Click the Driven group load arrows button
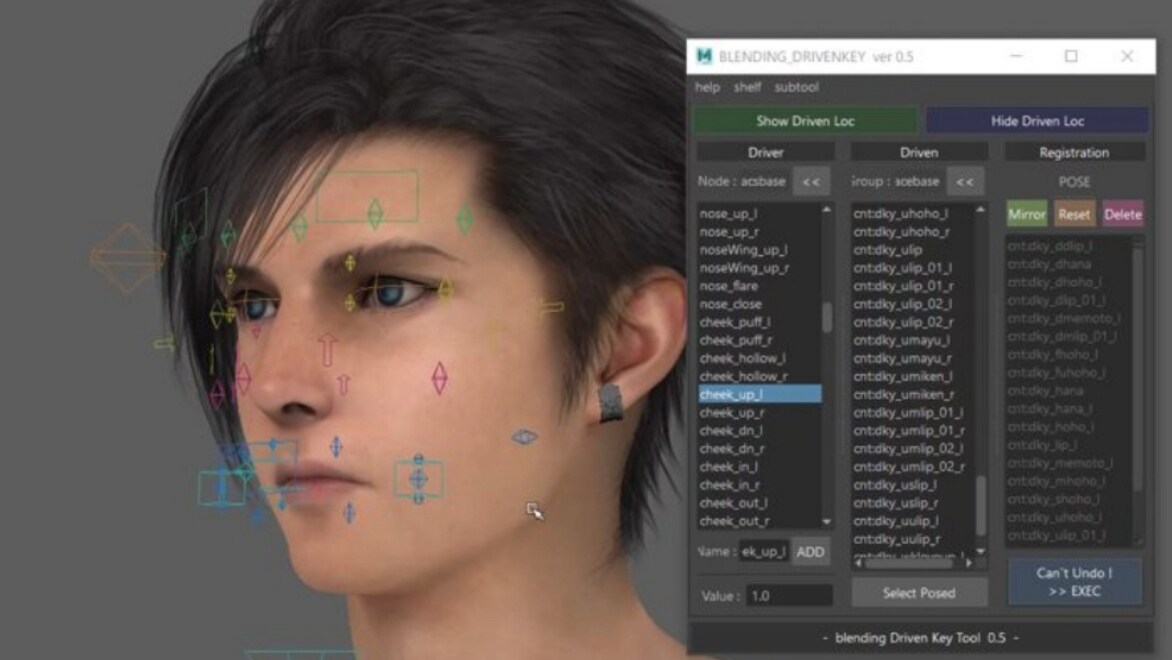 [x=965, y=182]
